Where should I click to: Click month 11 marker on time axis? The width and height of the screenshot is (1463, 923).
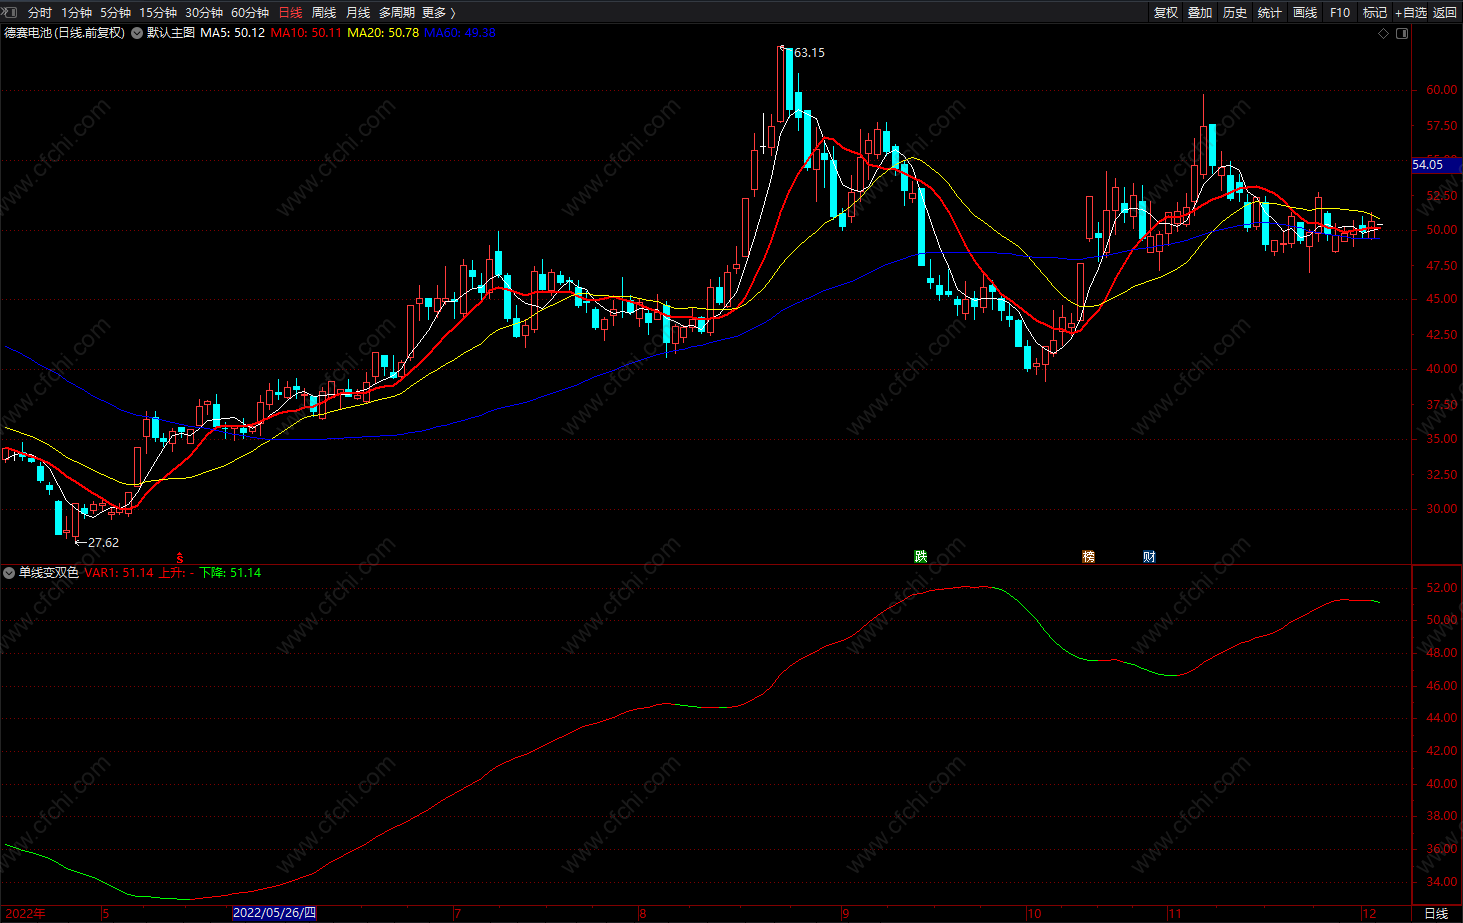[1174, 913]
